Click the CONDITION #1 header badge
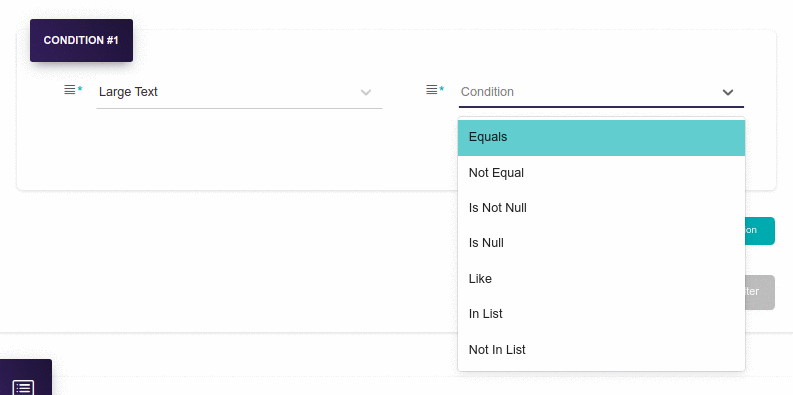The height and width of the screenshot is (395, 793). [x=81, y=40]
